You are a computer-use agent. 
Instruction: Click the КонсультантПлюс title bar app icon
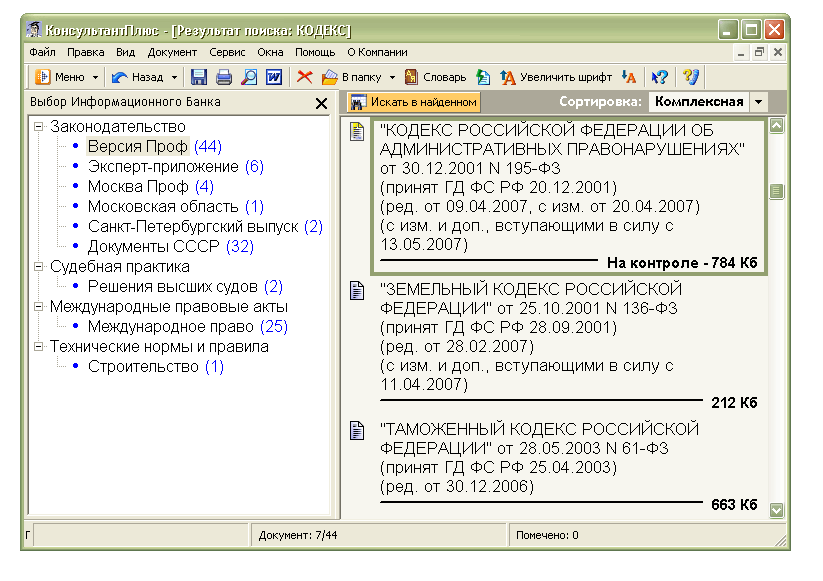coord(34,30)
